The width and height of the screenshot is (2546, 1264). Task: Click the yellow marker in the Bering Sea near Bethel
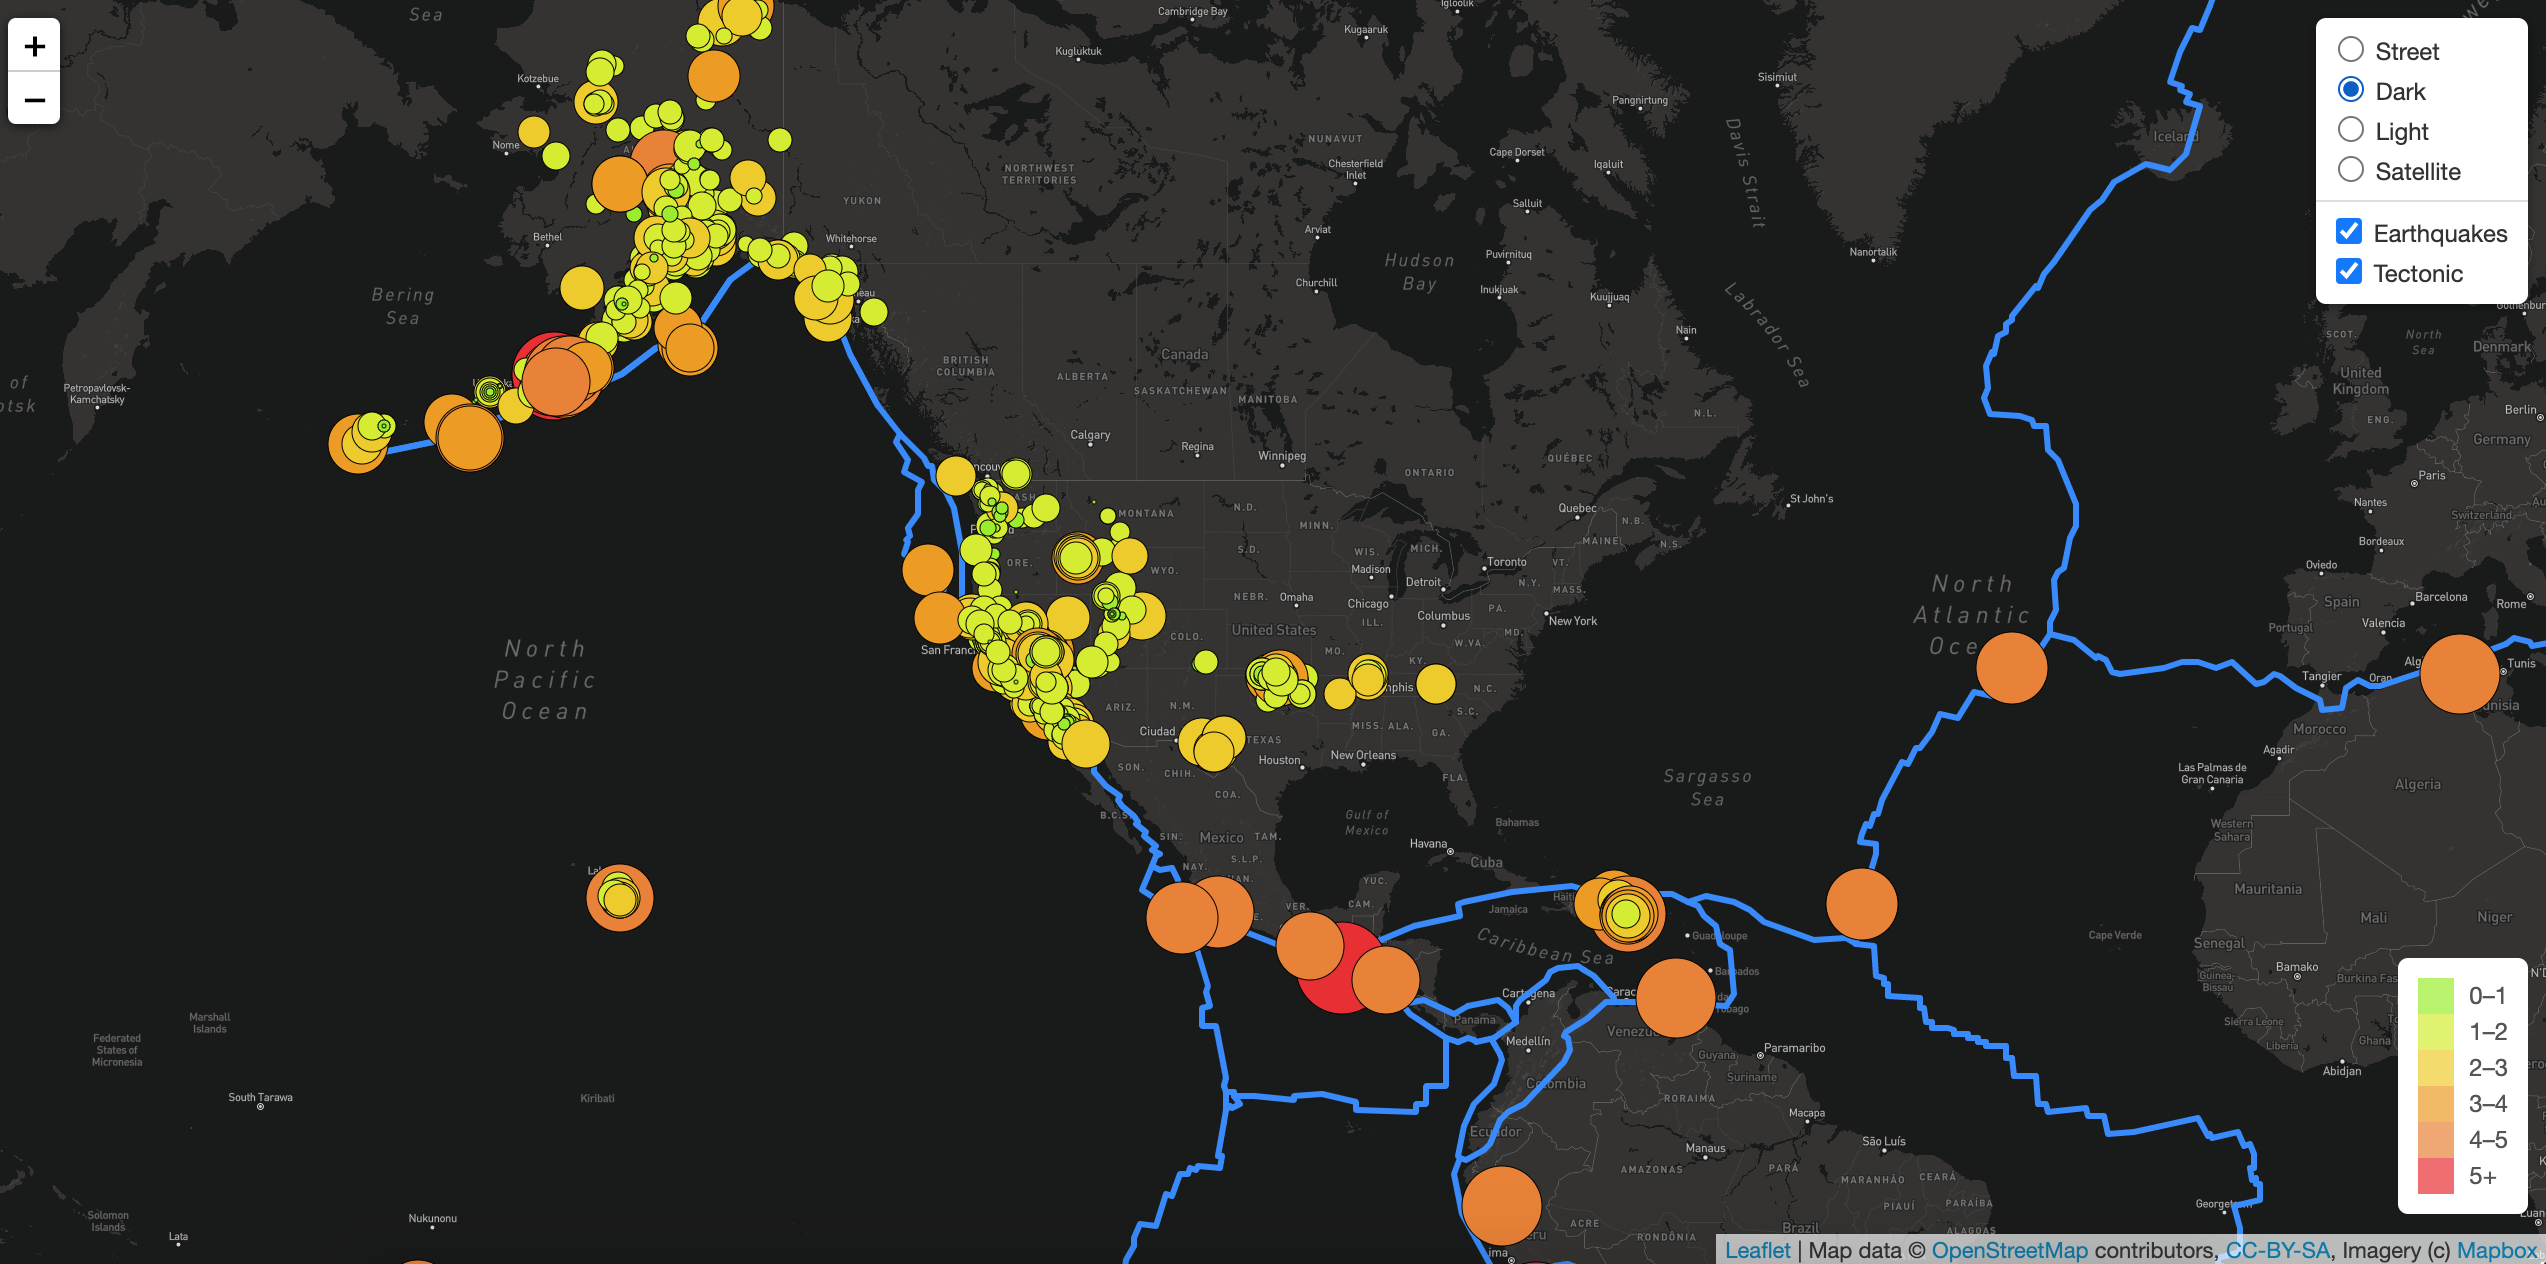(x=582, y=288)
